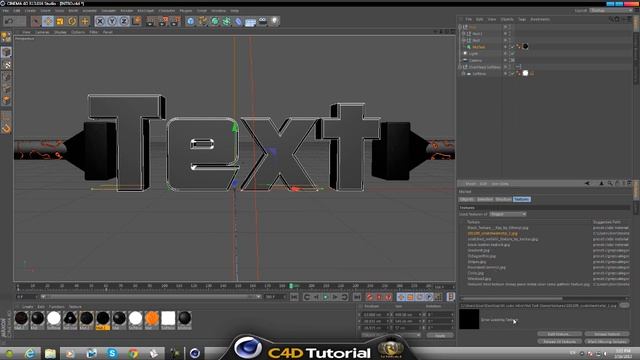The image size is (640, 360).
Task: Open the main File menu
Action: click(x=6, y=11)
